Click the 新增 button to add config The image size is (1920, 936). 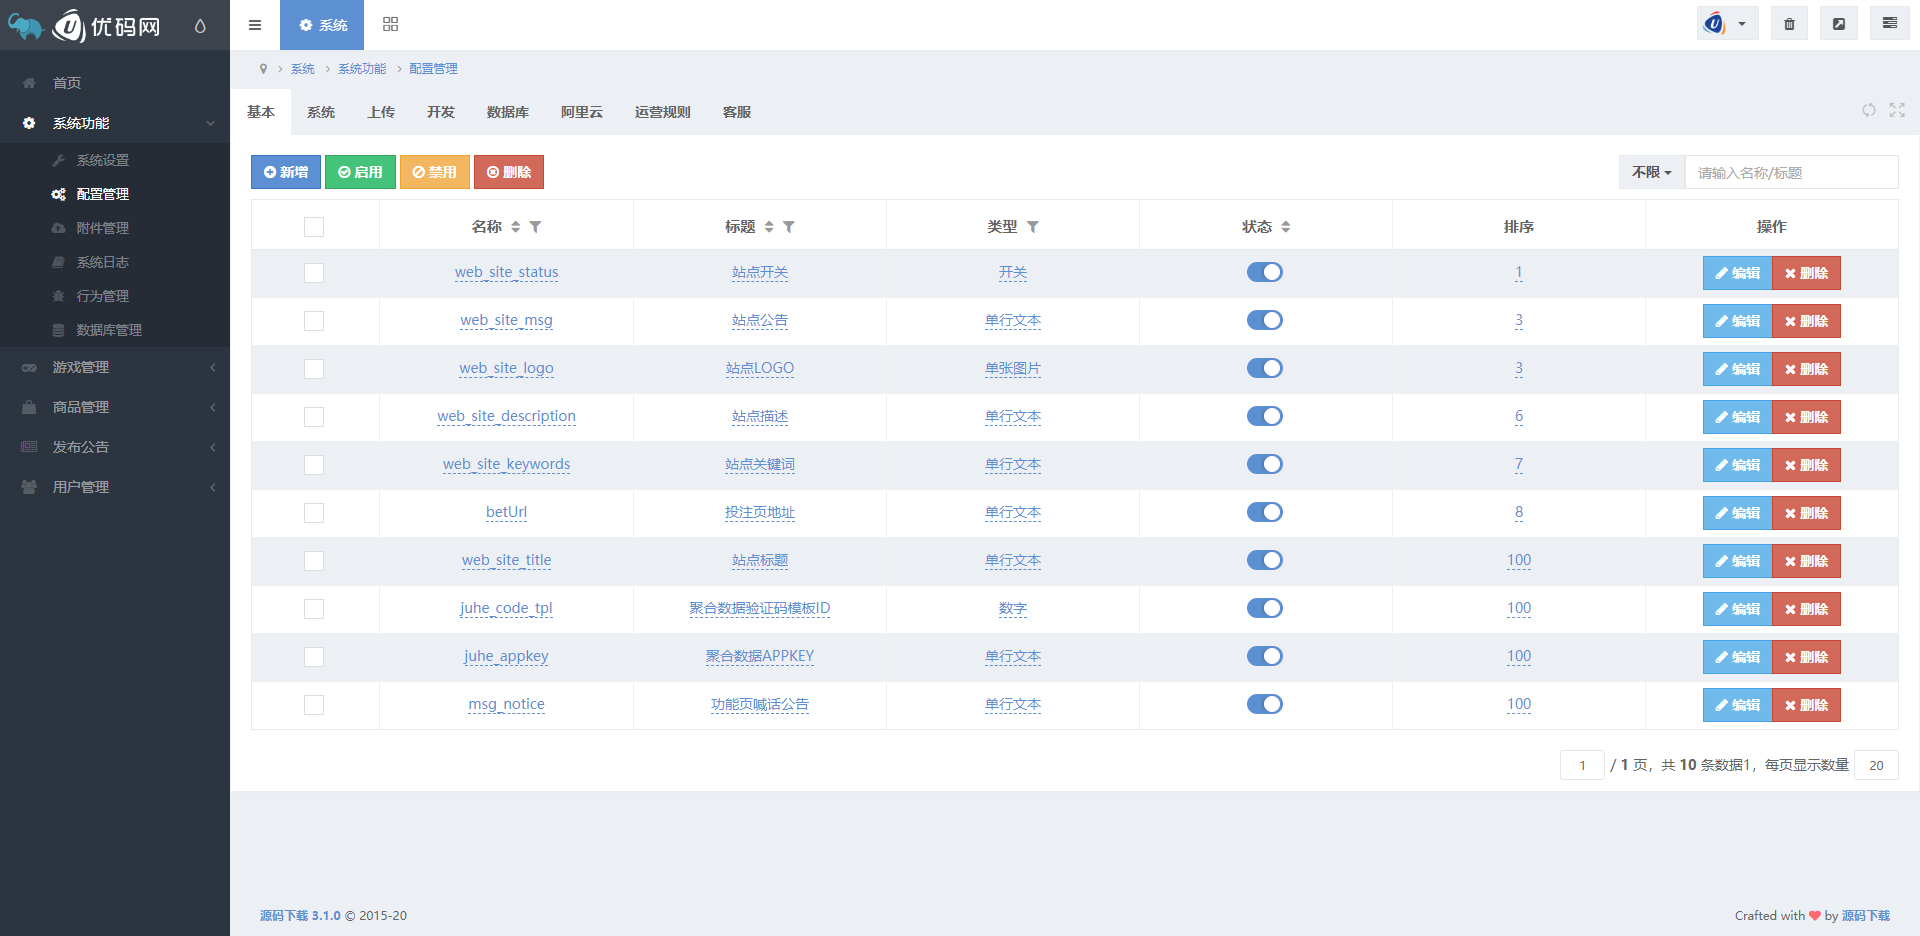[285, 172]
